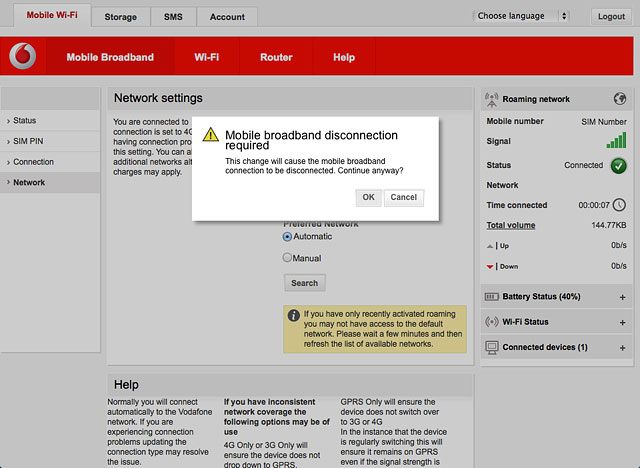
Task: Expand Battery Status with the plus sign
Action: [x=622, y=297]
